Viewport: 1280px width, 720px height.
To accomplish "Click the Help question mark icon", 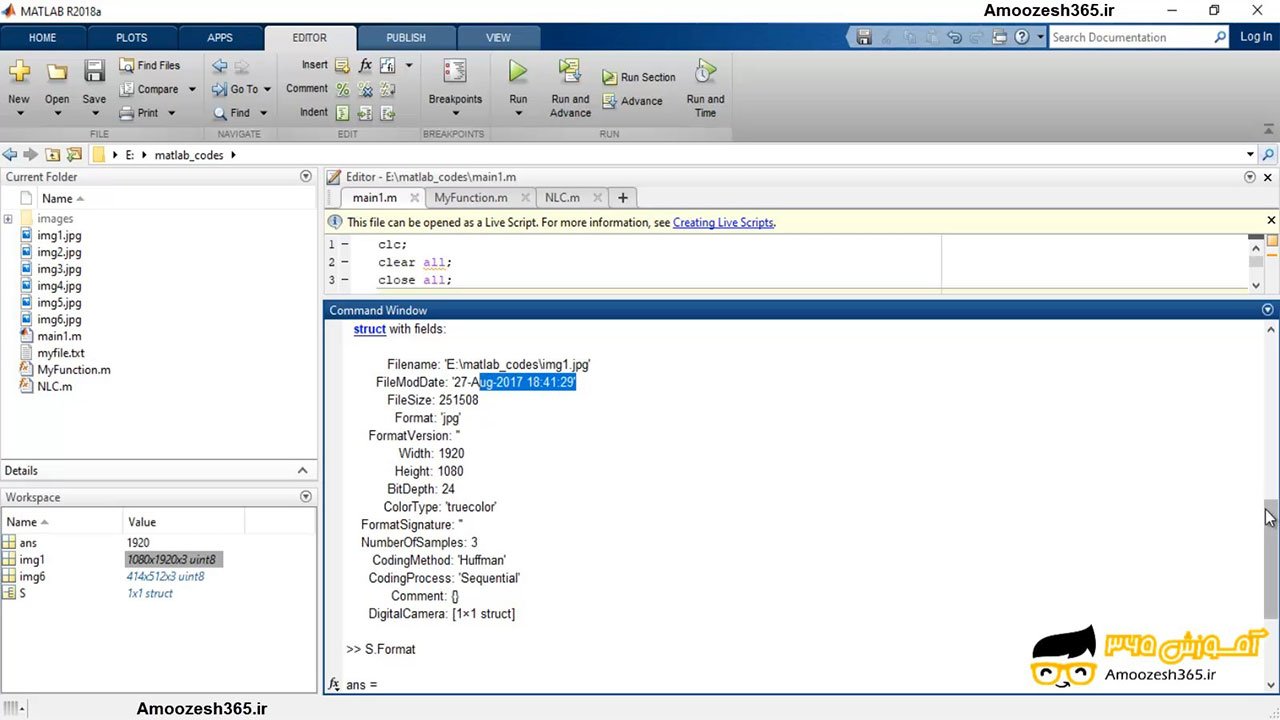I will [1022, 37].
